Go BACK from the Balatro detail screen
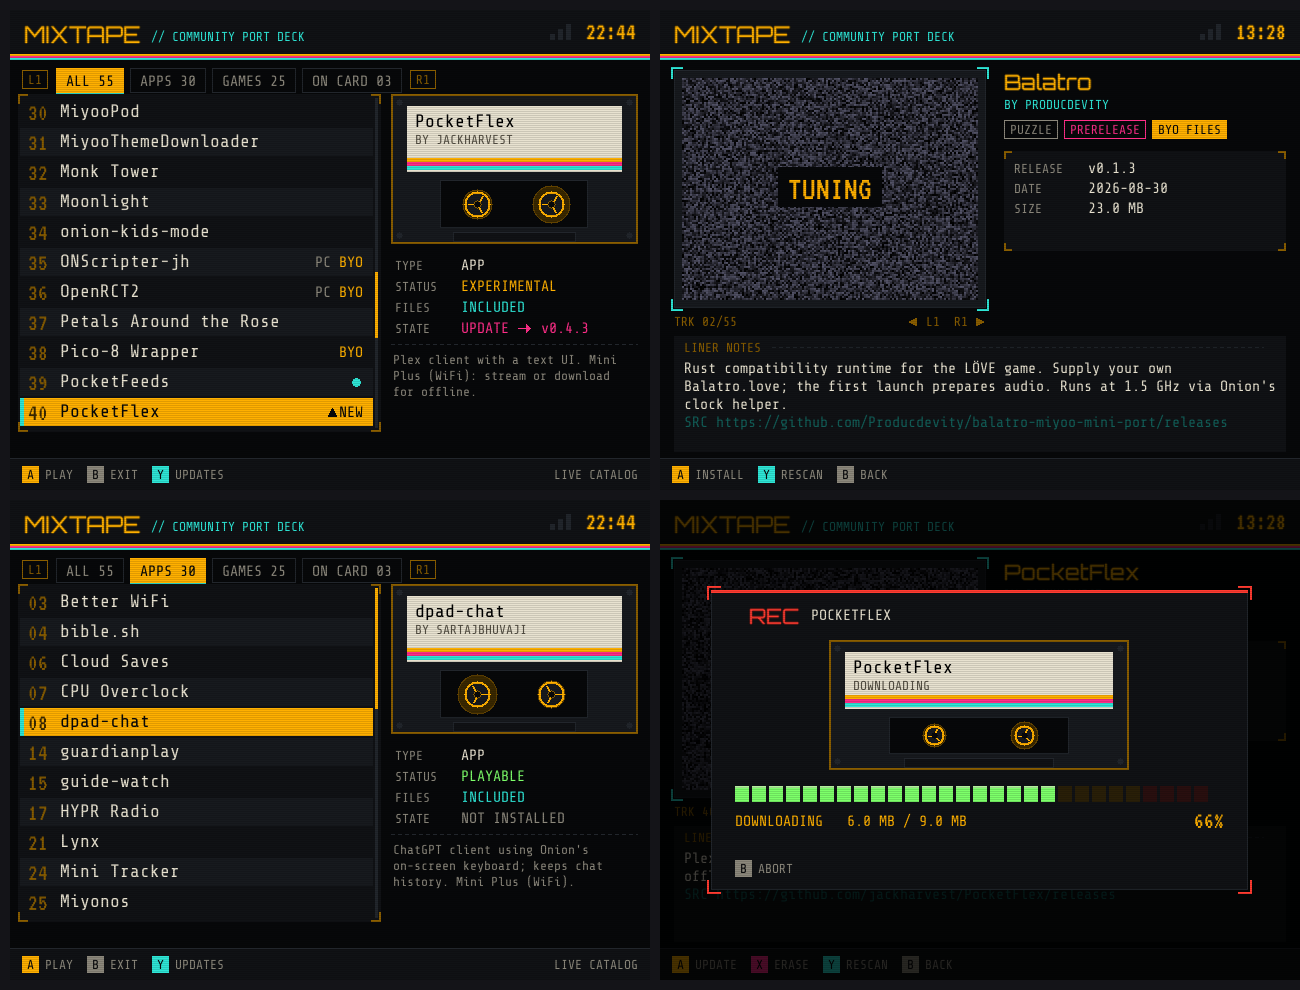The image size is (1300, 990). tap(862, 475)
